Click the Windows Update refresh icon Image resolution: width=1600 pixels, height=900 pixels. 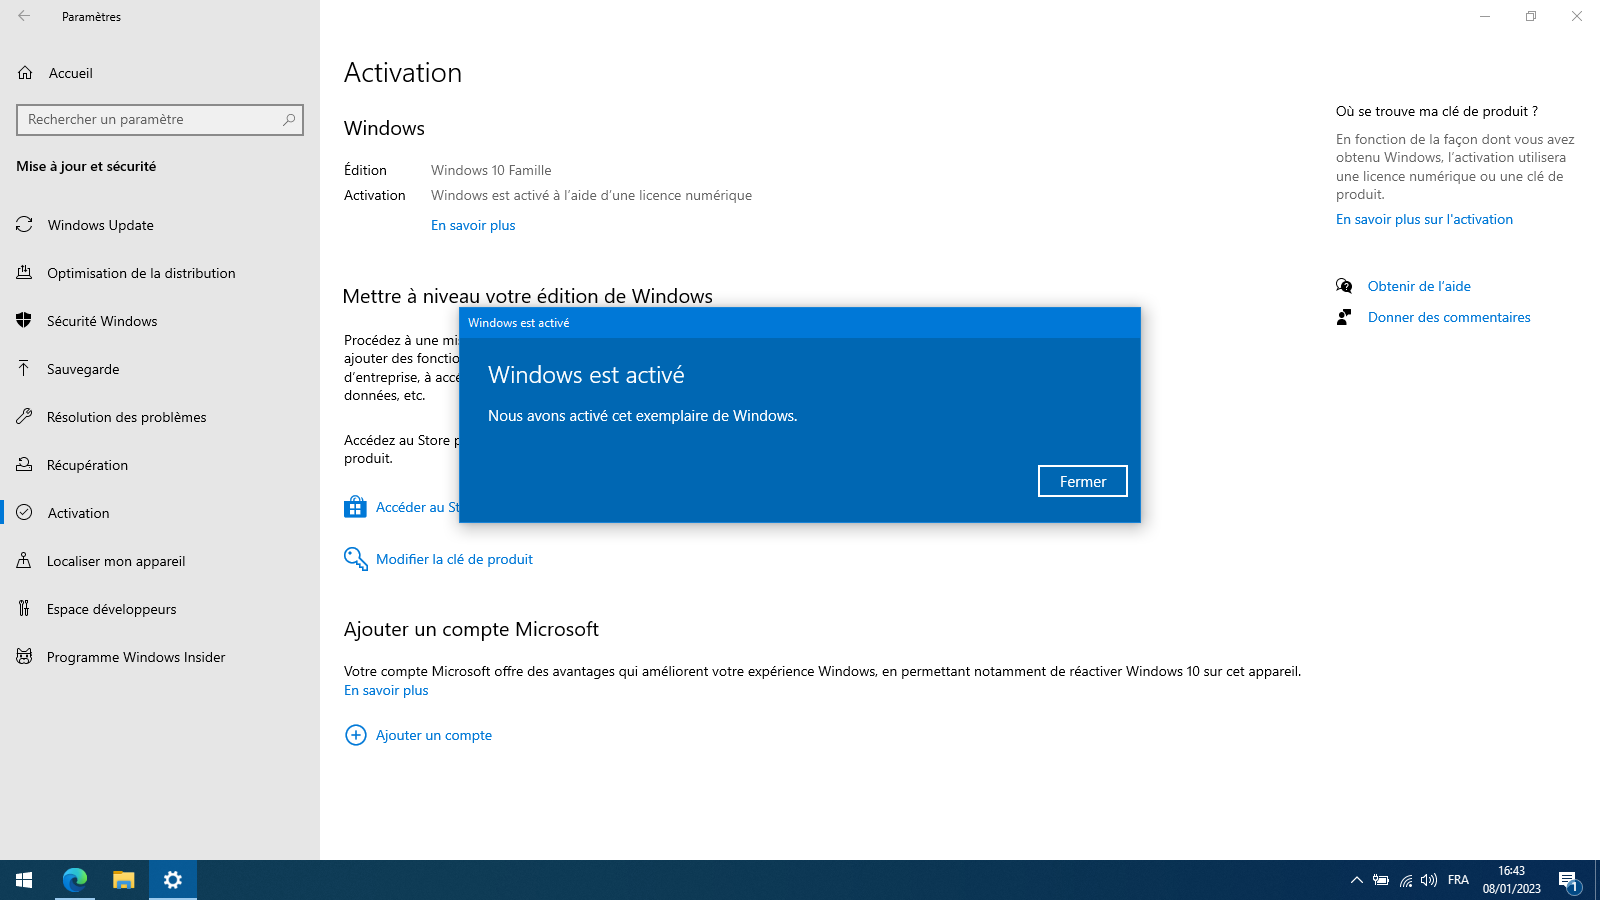pyautogui.click(x=24, y=225)
